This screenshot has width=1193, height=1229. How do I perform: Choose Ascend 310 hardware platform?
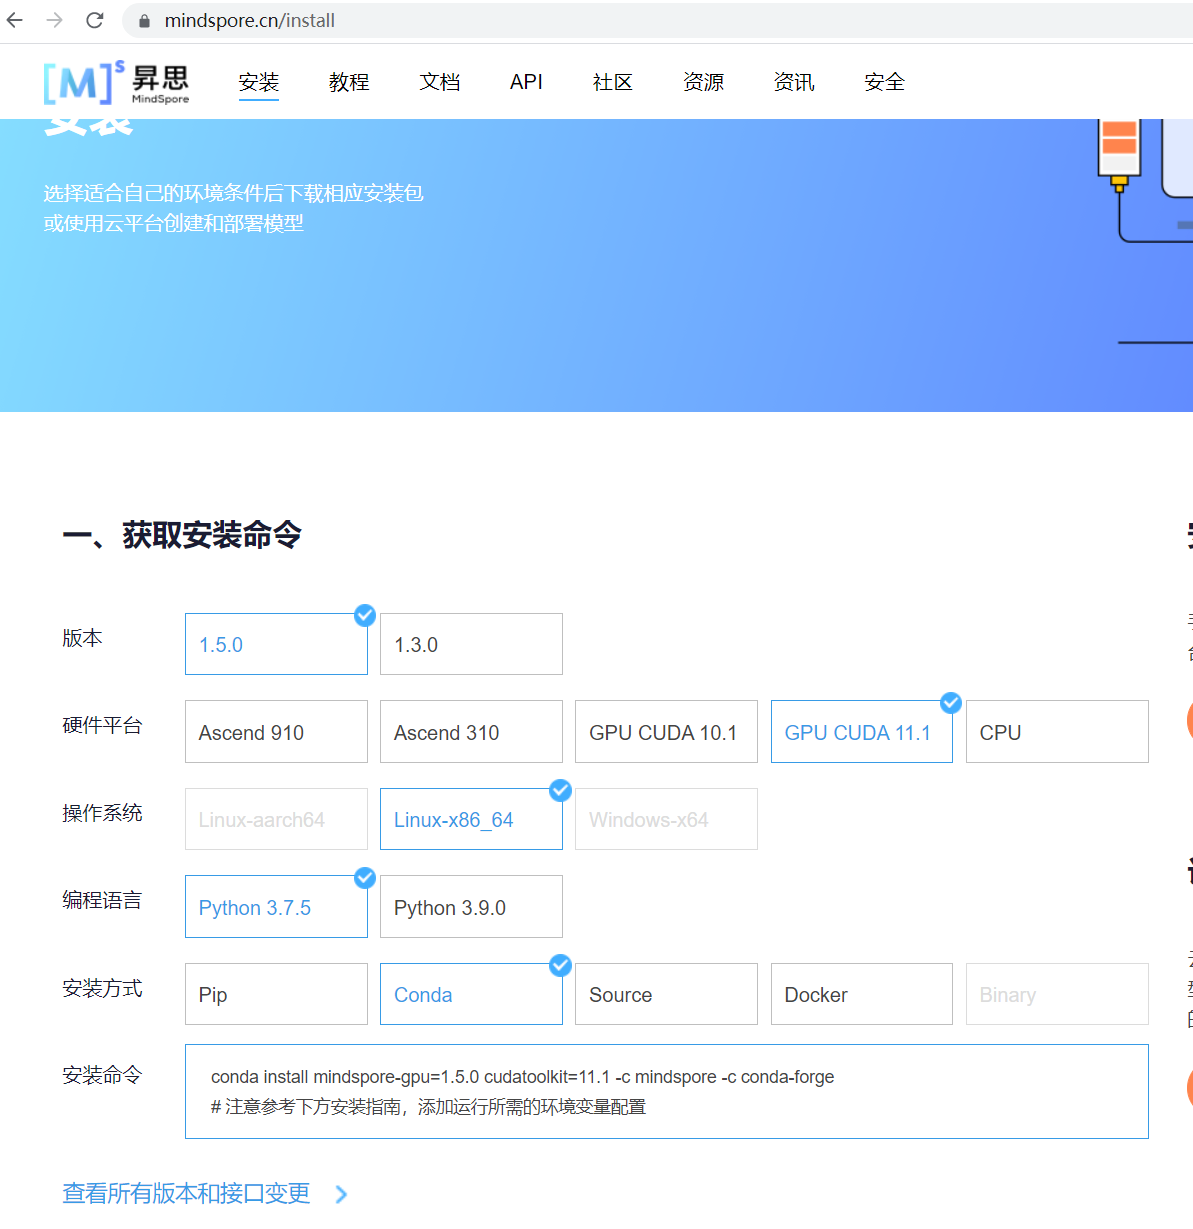[471, 732]
